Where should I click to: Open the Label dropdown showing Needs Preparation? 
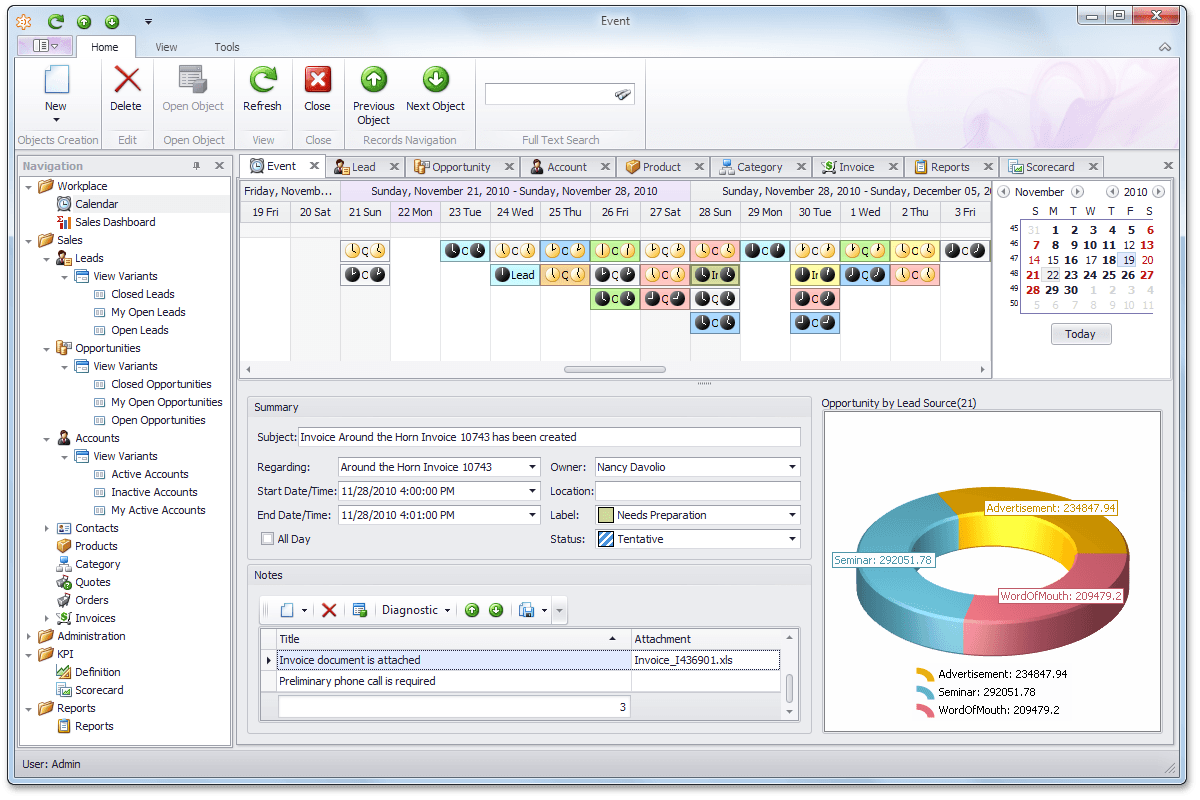[x=792, y=515]
